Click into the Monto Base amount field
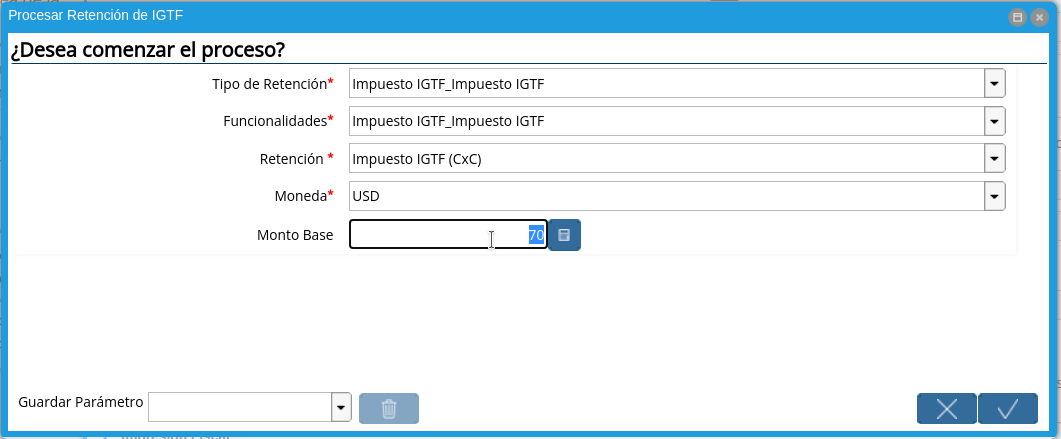This screenshot has height=439, width=1061. 447,235
